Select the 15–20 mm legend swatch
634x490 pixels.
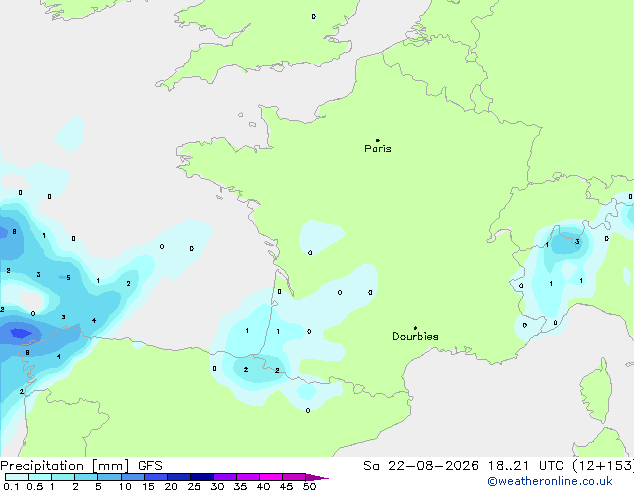click(x=156, y=477)
